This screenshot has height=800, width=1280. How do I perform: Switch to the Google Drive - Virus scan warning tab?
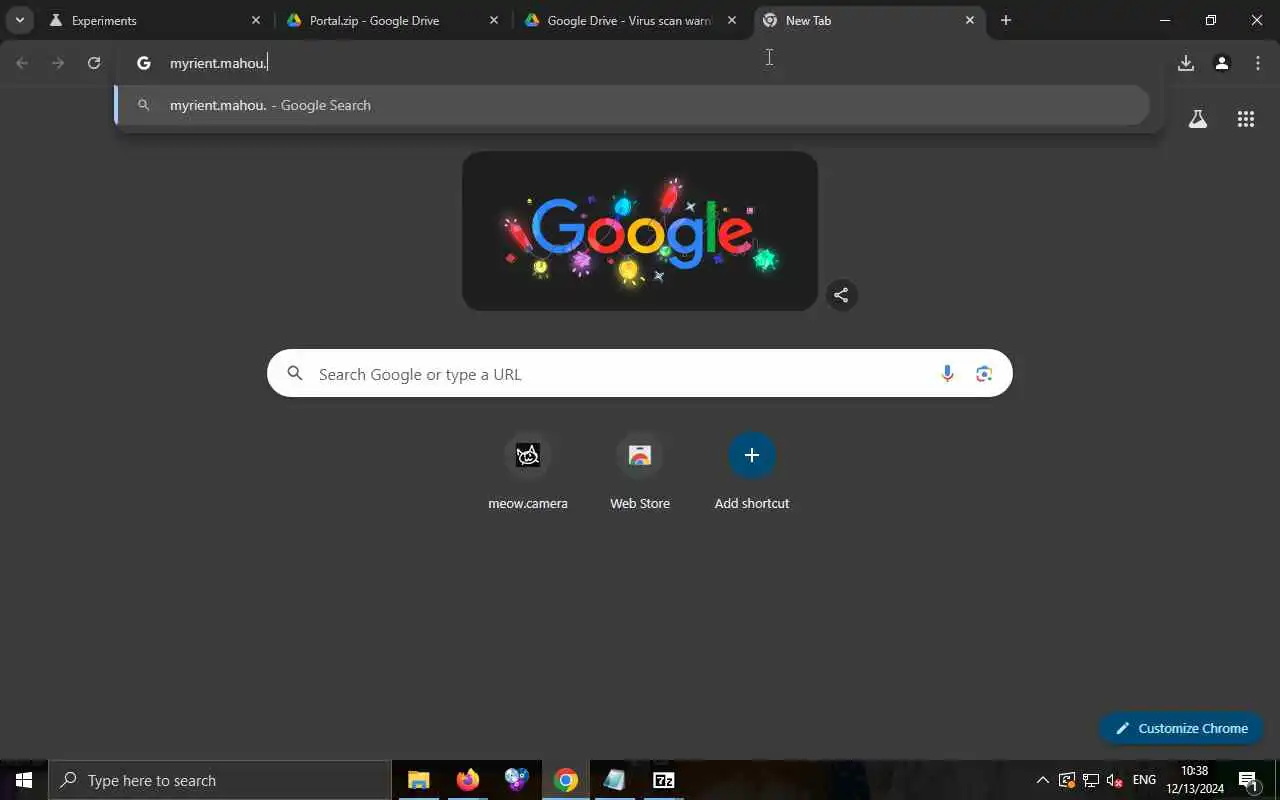pos(631,20)
